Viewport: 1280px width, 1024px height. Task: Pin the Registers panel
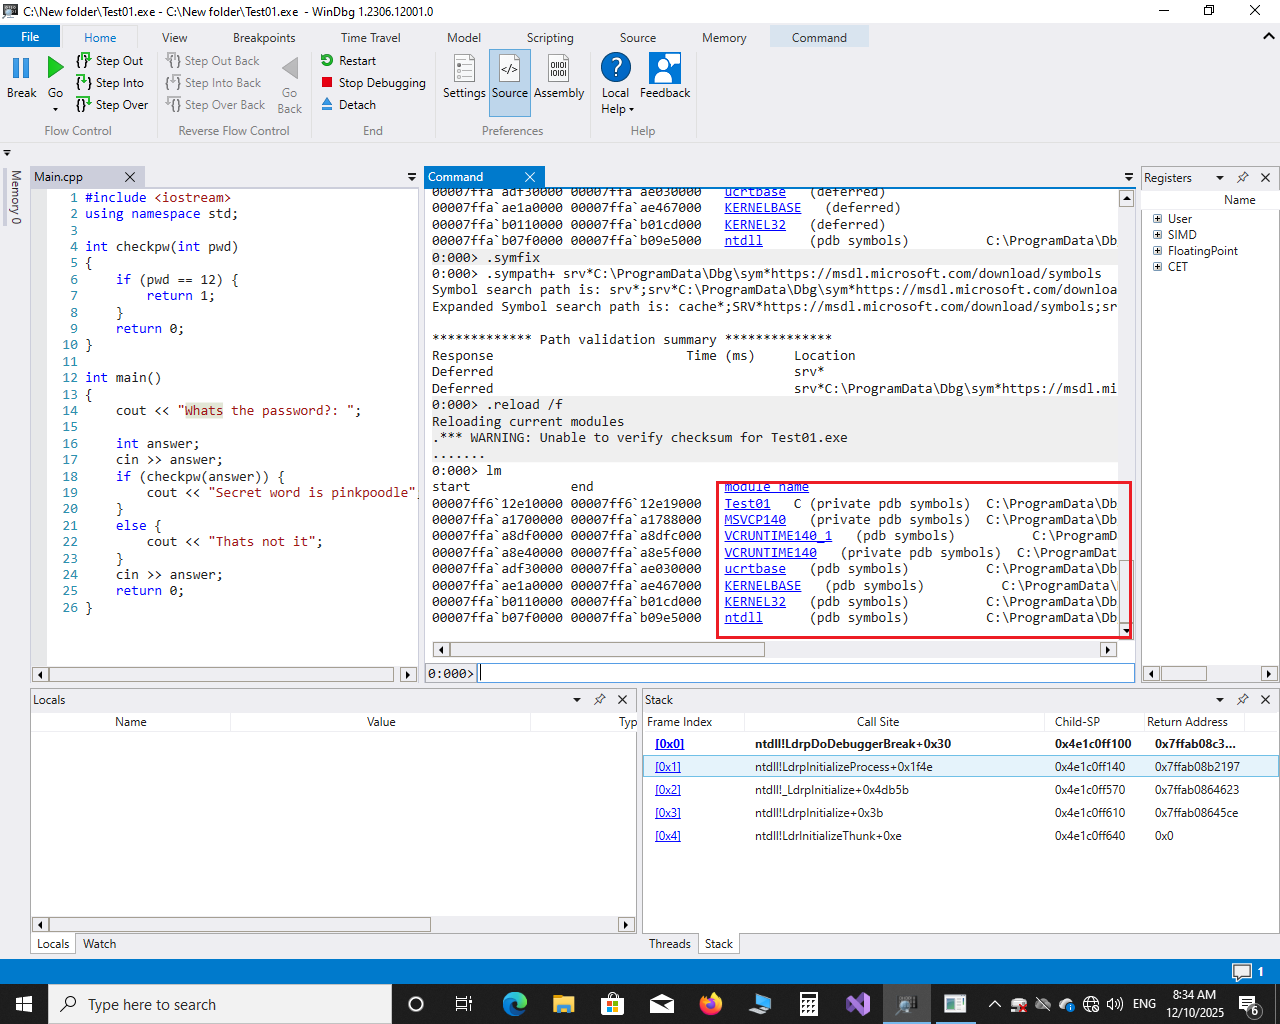tap(1242, 177)
